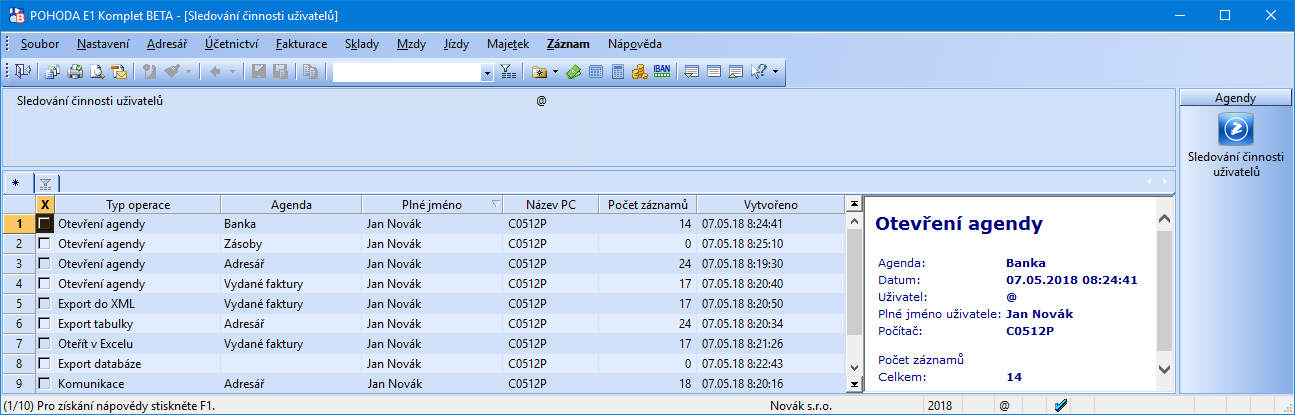This screenshot has width=1295, height=415.
Task: Open print preview with magnifier icon
Action: coord(97,72)
